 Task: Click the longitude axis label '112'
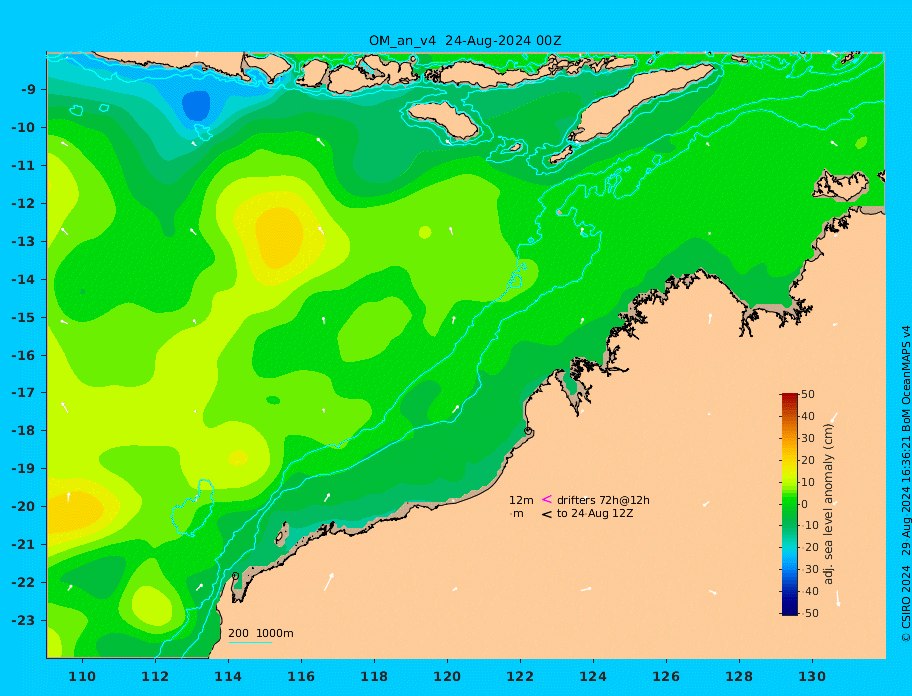(155, 677)
